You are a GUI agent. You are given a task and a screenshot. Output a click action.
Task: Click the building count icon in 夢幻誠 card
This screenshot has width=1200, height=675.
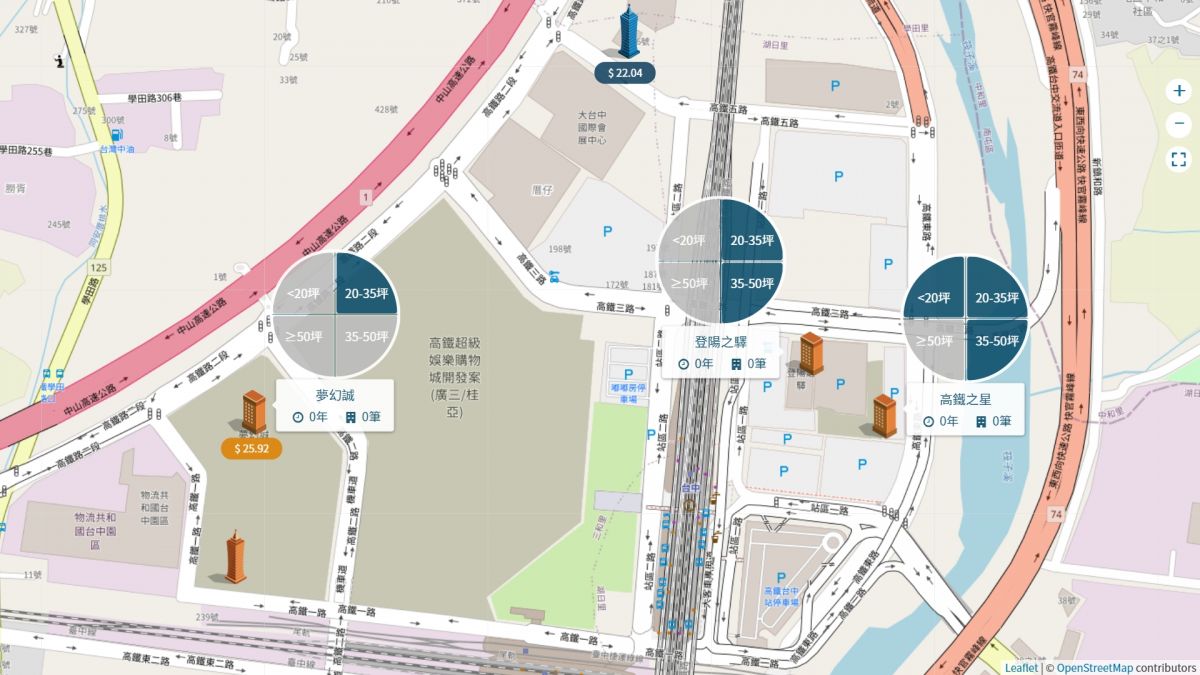[352, 418]
